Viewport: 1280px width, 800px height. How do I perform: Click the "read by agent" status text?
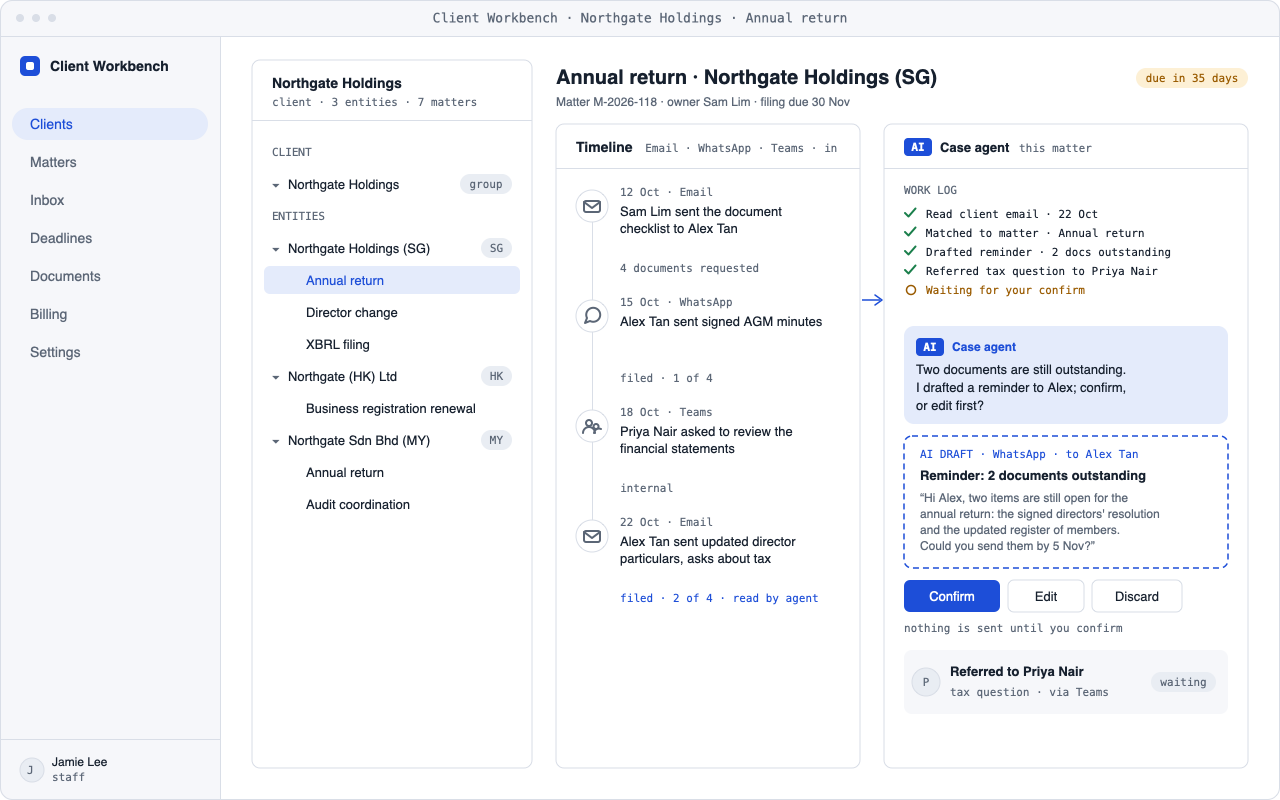pos(775,598)
